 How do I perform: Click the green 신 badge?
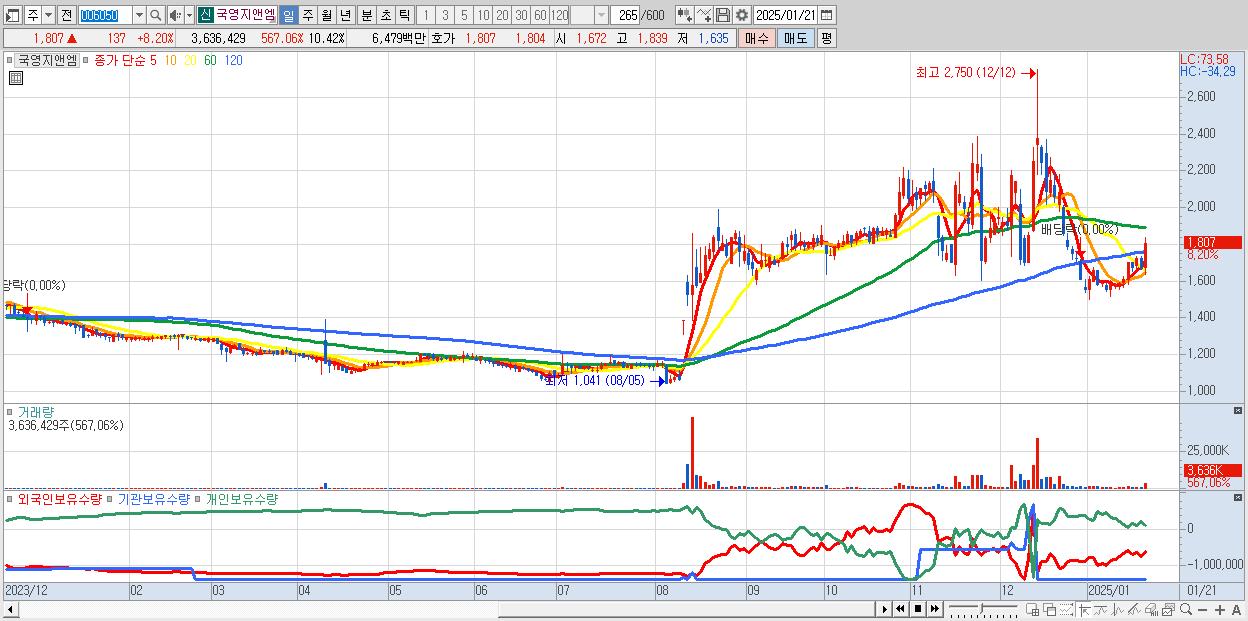click(x=204, y=15)
